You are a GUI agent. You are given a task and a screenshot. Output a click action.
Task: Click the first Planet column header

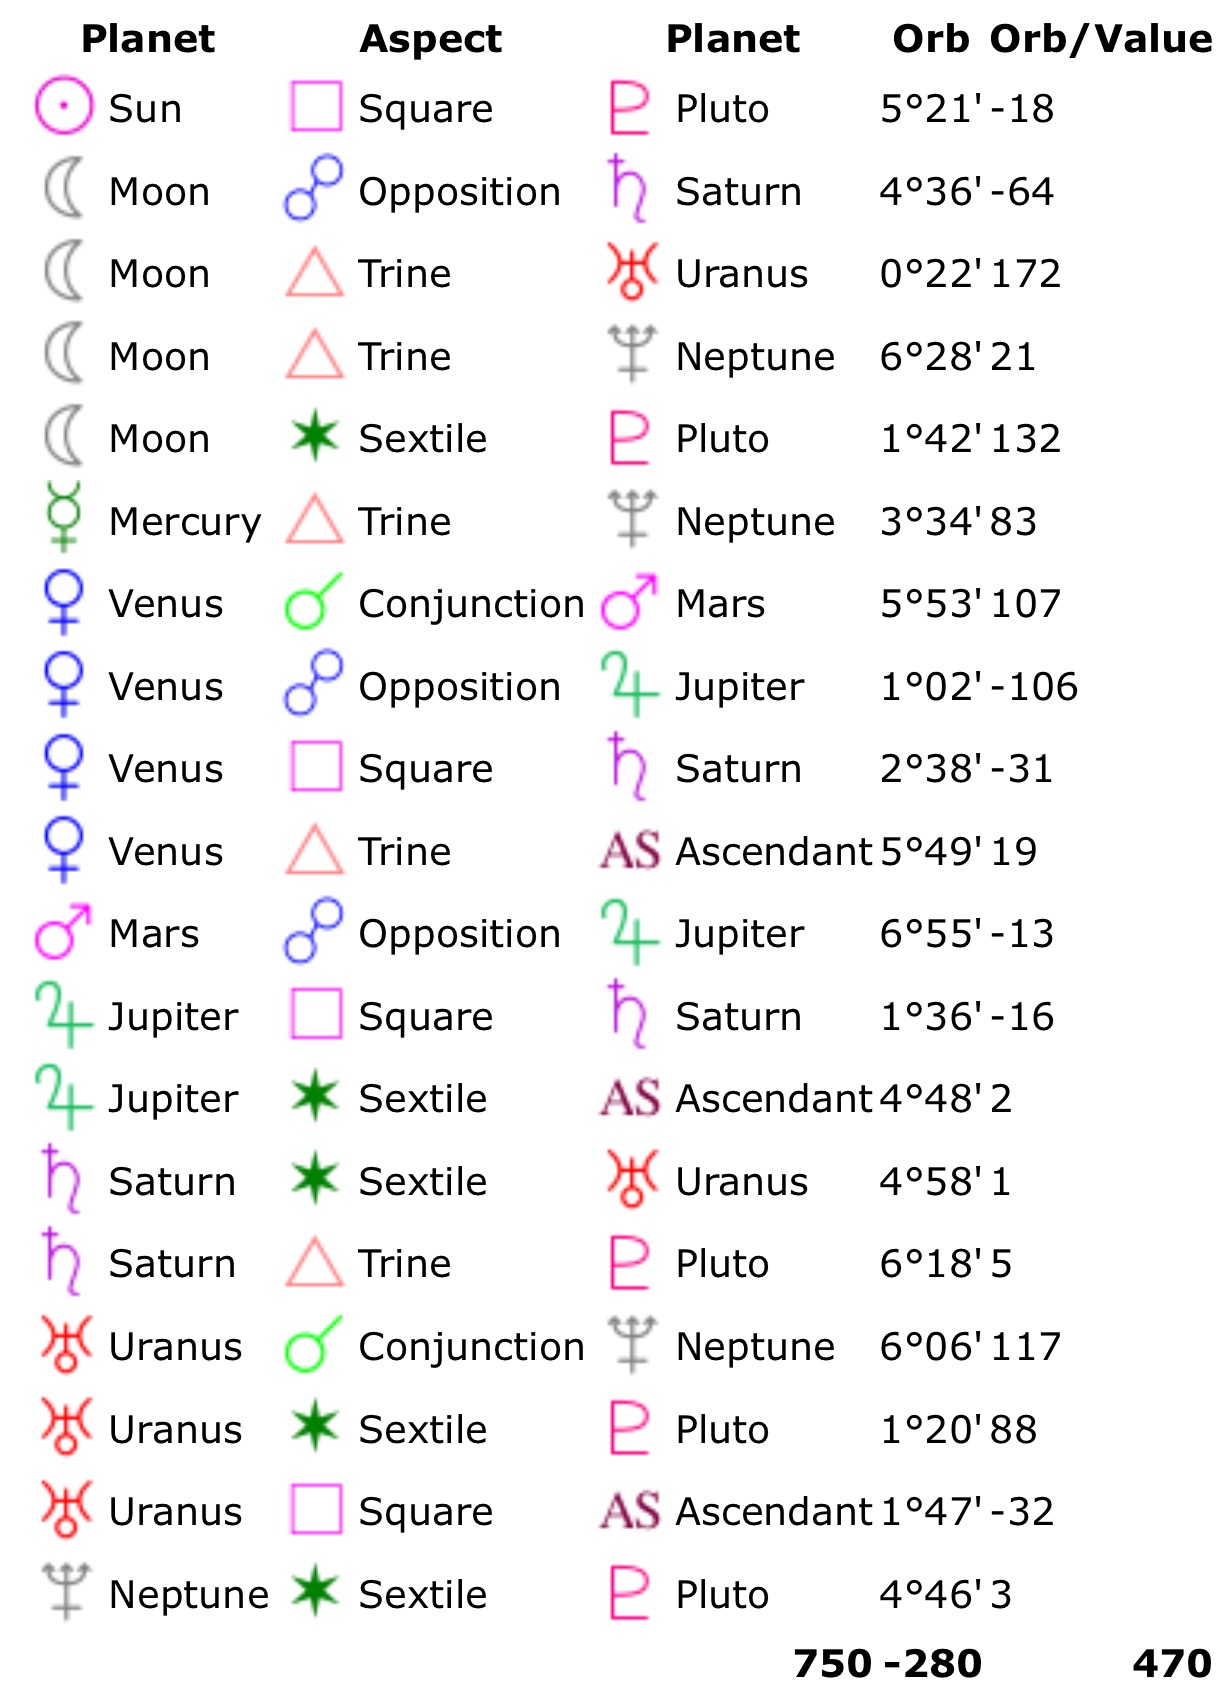tap(148, 38)
